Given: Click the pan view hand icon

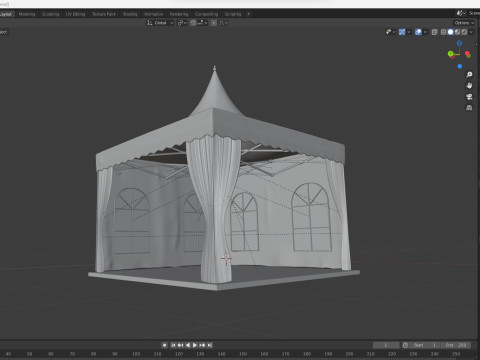Looking at the screenshot, I should click(x=469, y=86).
